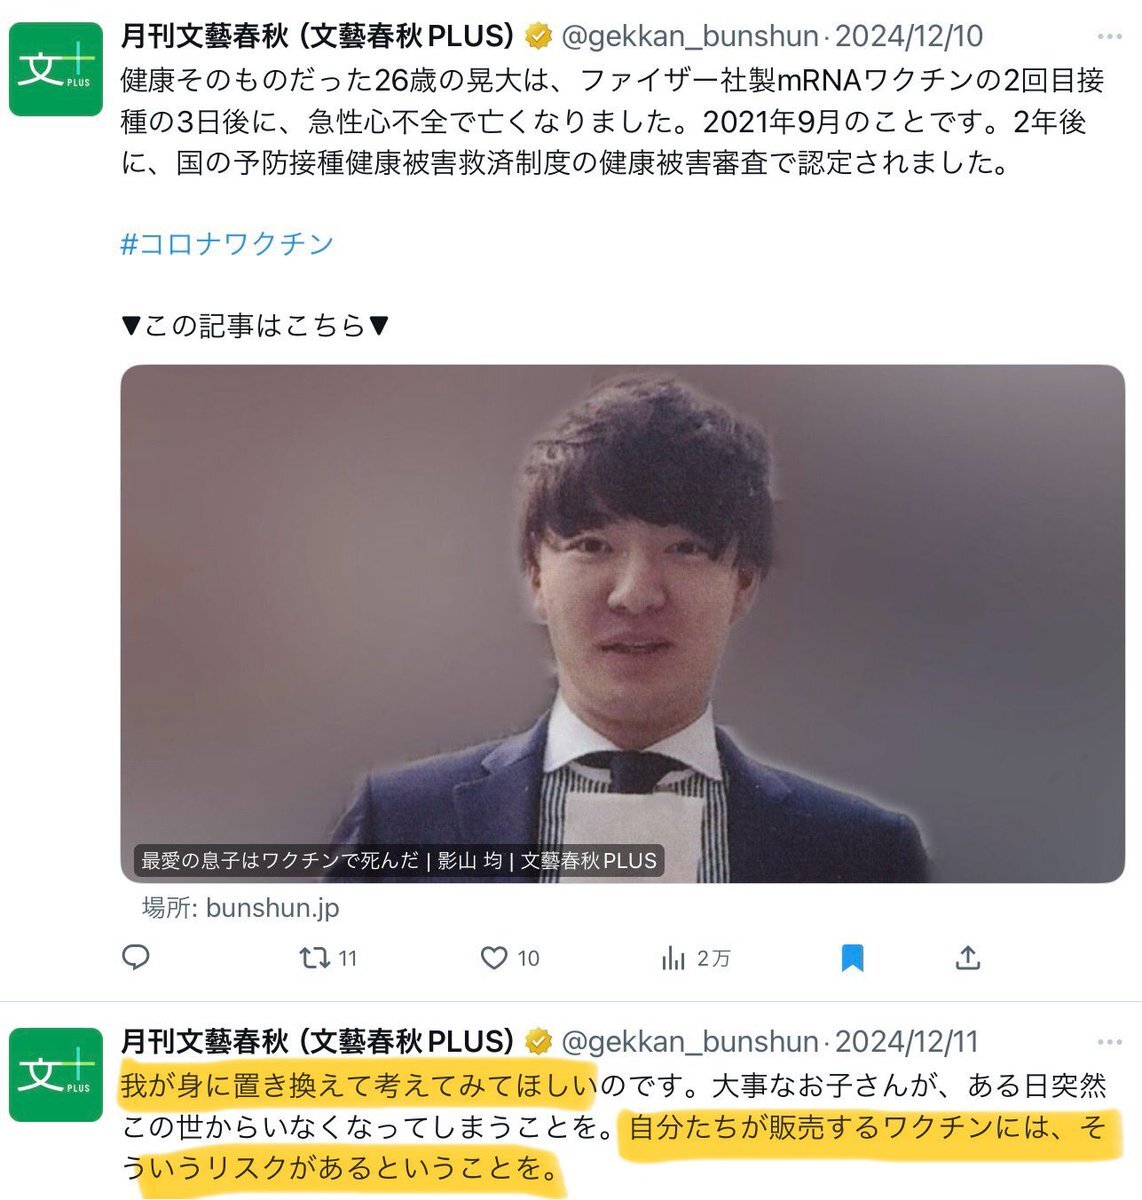Open the 文+ PLUS avatar of second tweet
The height and width of the screenshot is (1200, 1142).
[56, 1074]
